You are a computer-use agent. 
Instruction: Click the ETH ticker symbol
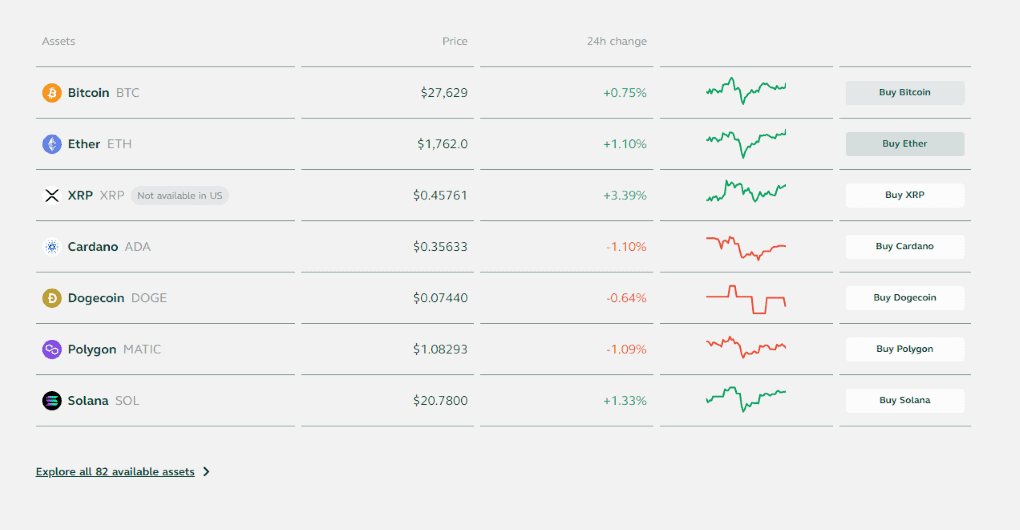[119, 144]
